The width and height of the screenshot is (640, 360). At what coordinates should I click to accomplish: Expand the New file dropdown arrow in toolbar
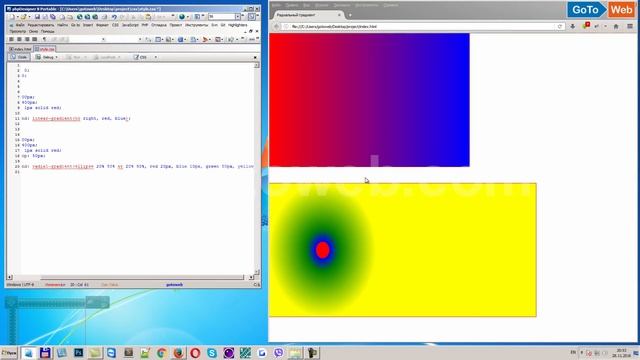tap(17, 17)
